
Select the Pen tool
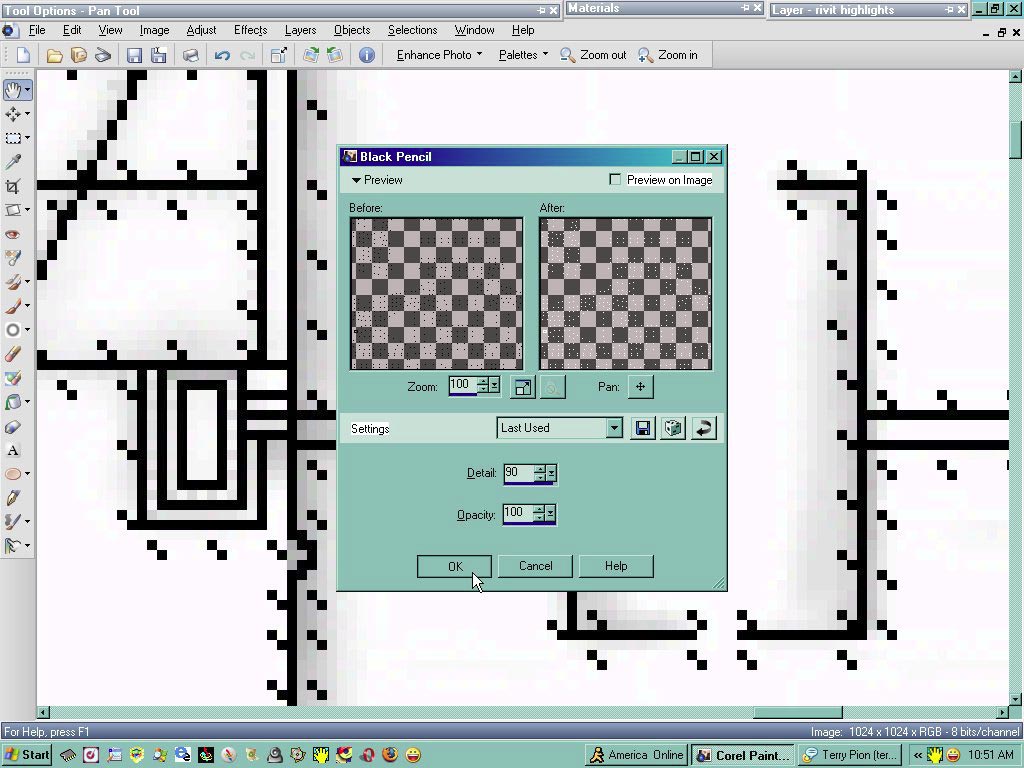click(x=13, y=498)
